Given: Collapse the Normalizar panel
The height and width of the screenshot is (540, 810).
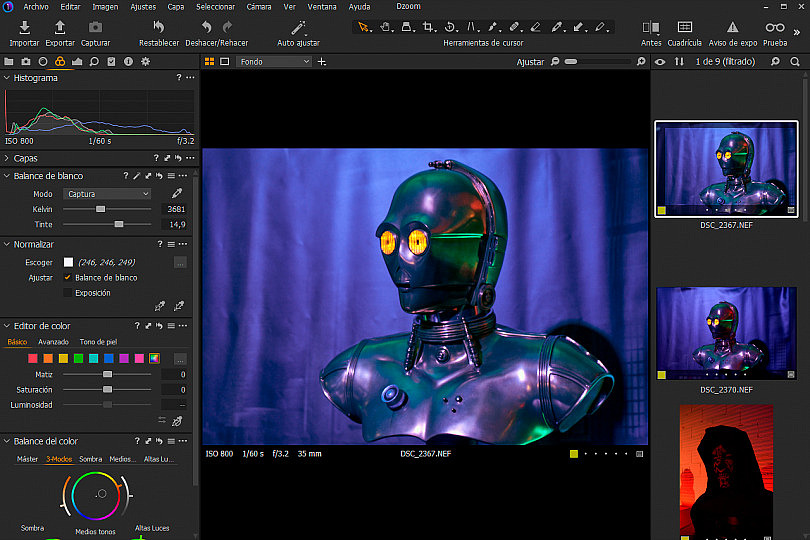Looking at the screenshot, I should (x=7, y=244).
